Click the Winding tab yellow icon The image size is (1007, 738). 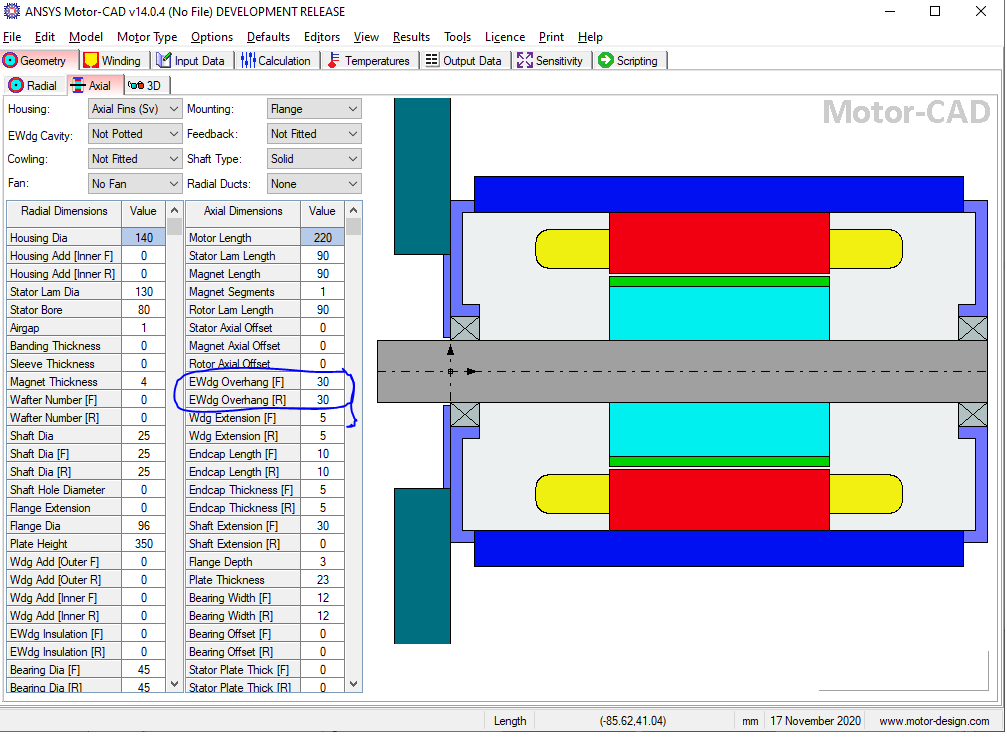91,60
